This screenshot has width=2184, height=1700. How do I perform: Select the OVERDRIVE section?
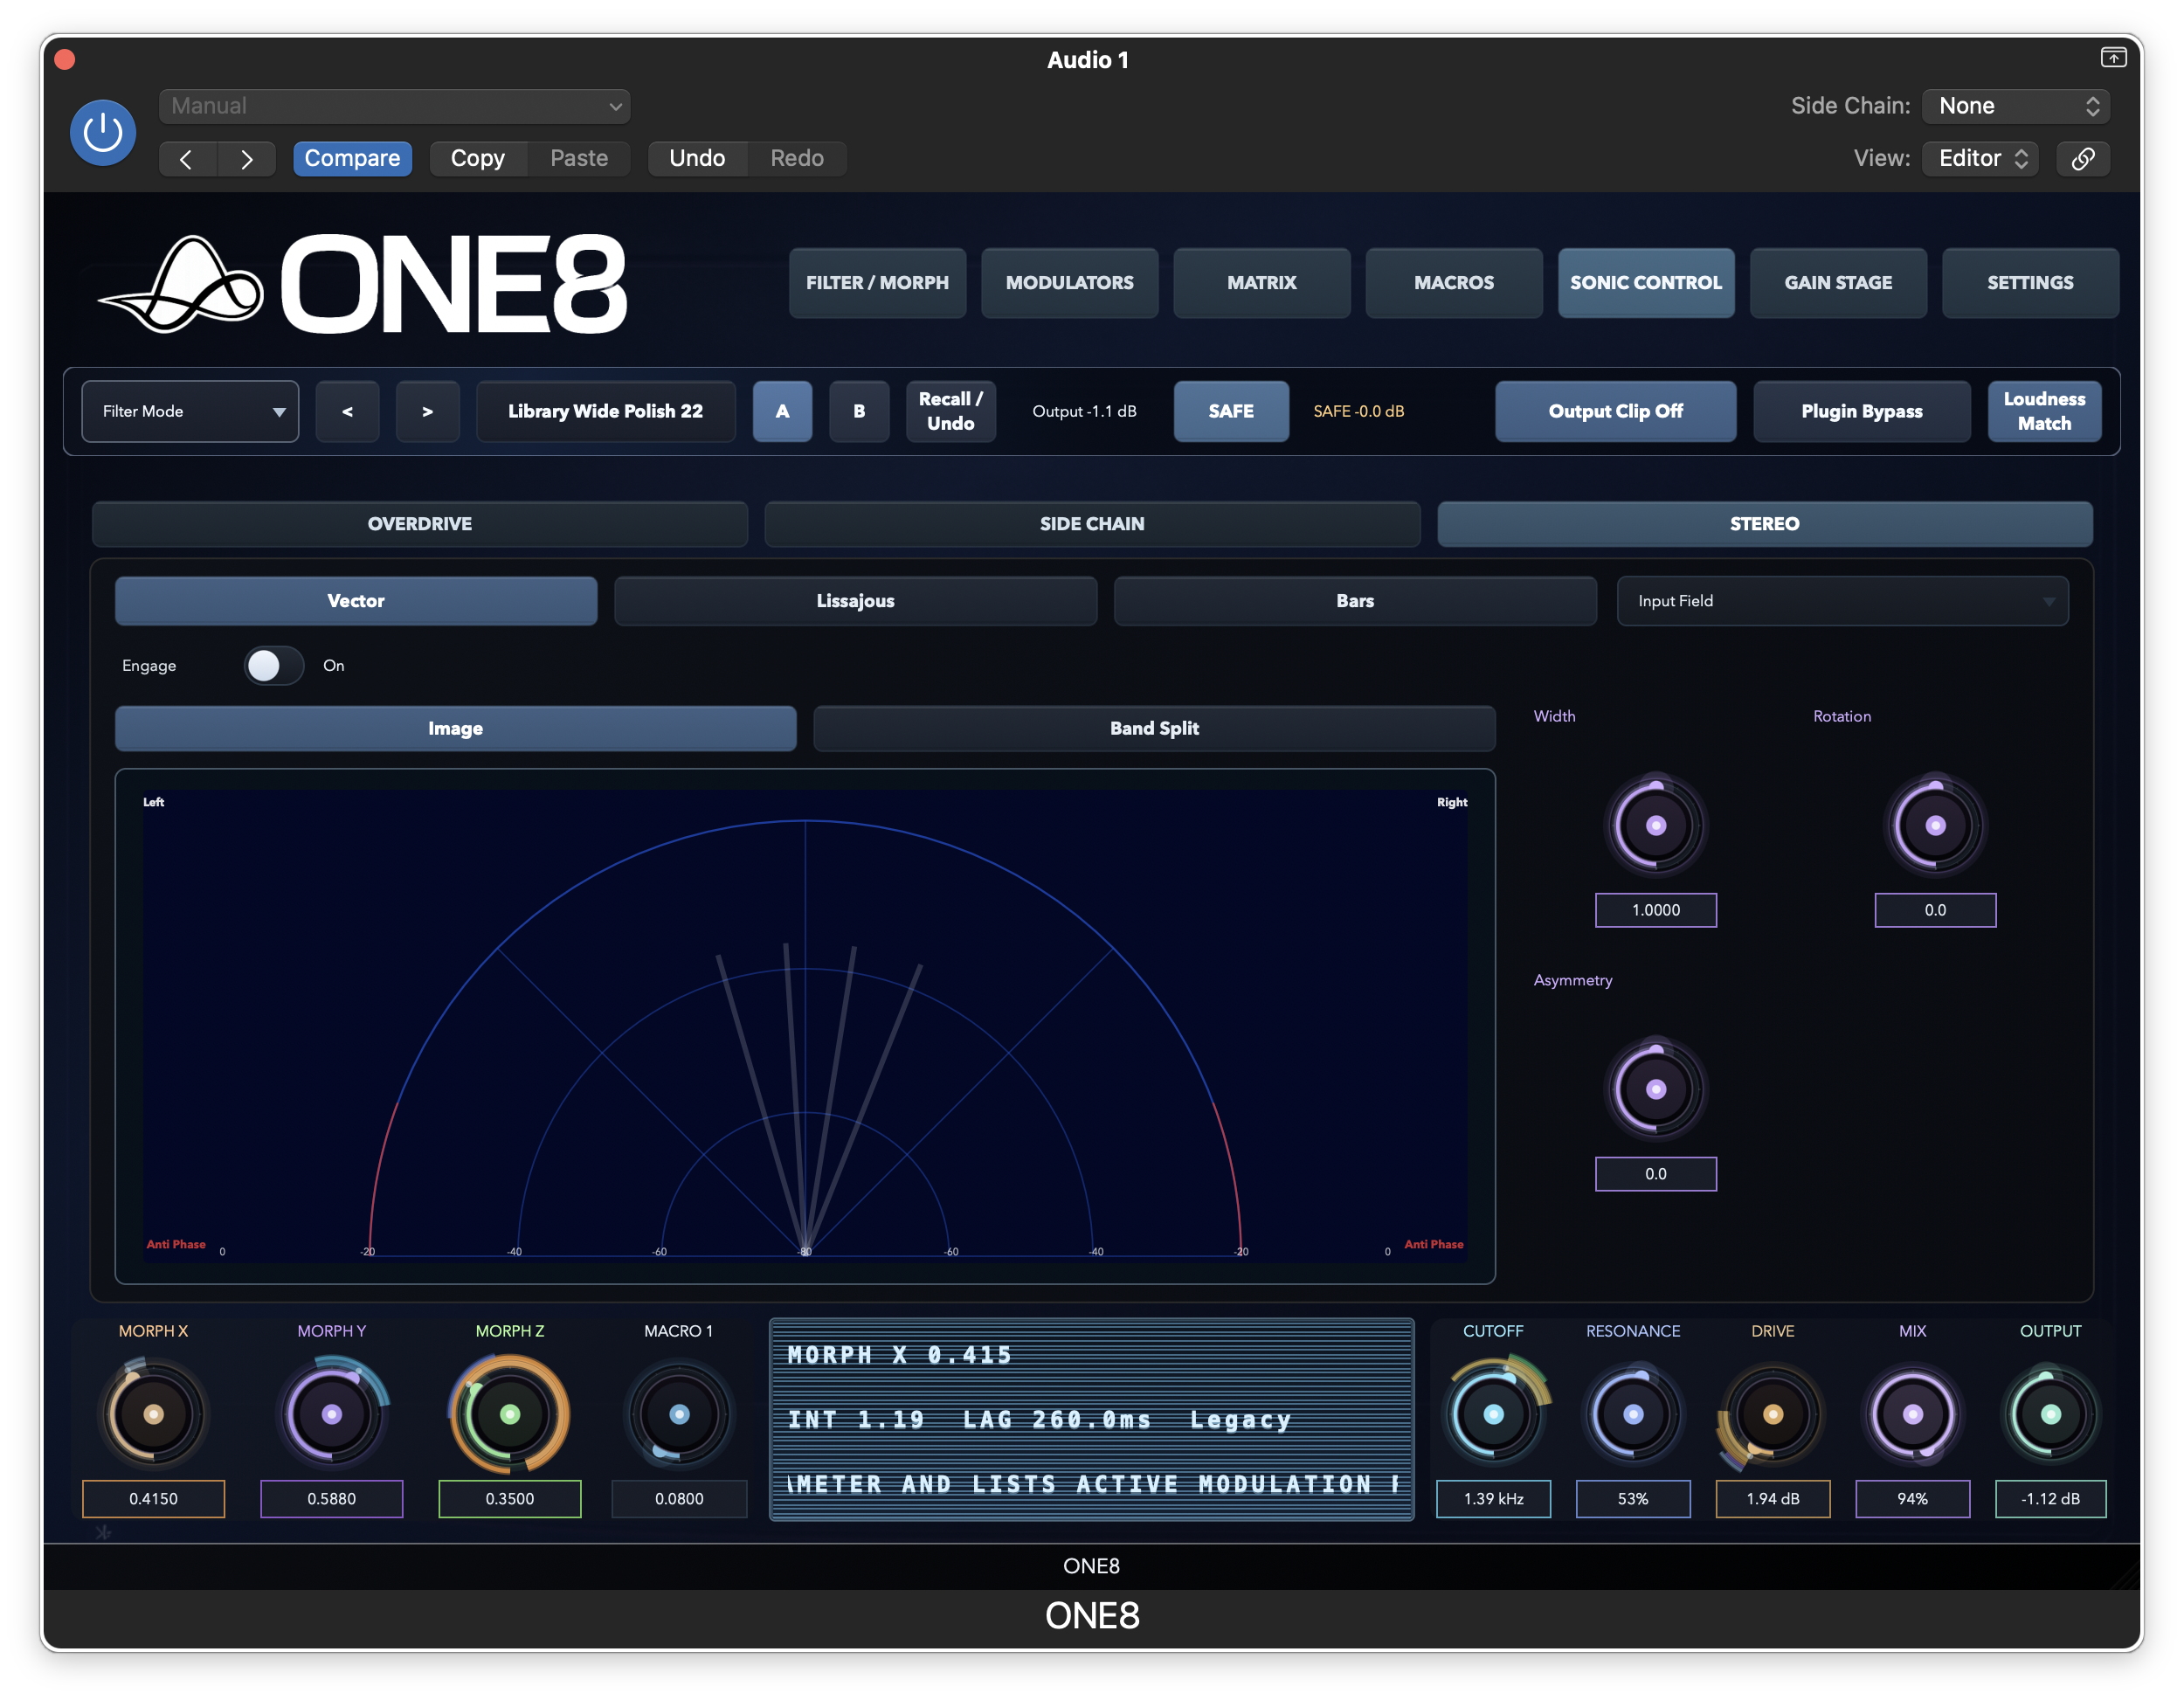click(x=419, y=524)
